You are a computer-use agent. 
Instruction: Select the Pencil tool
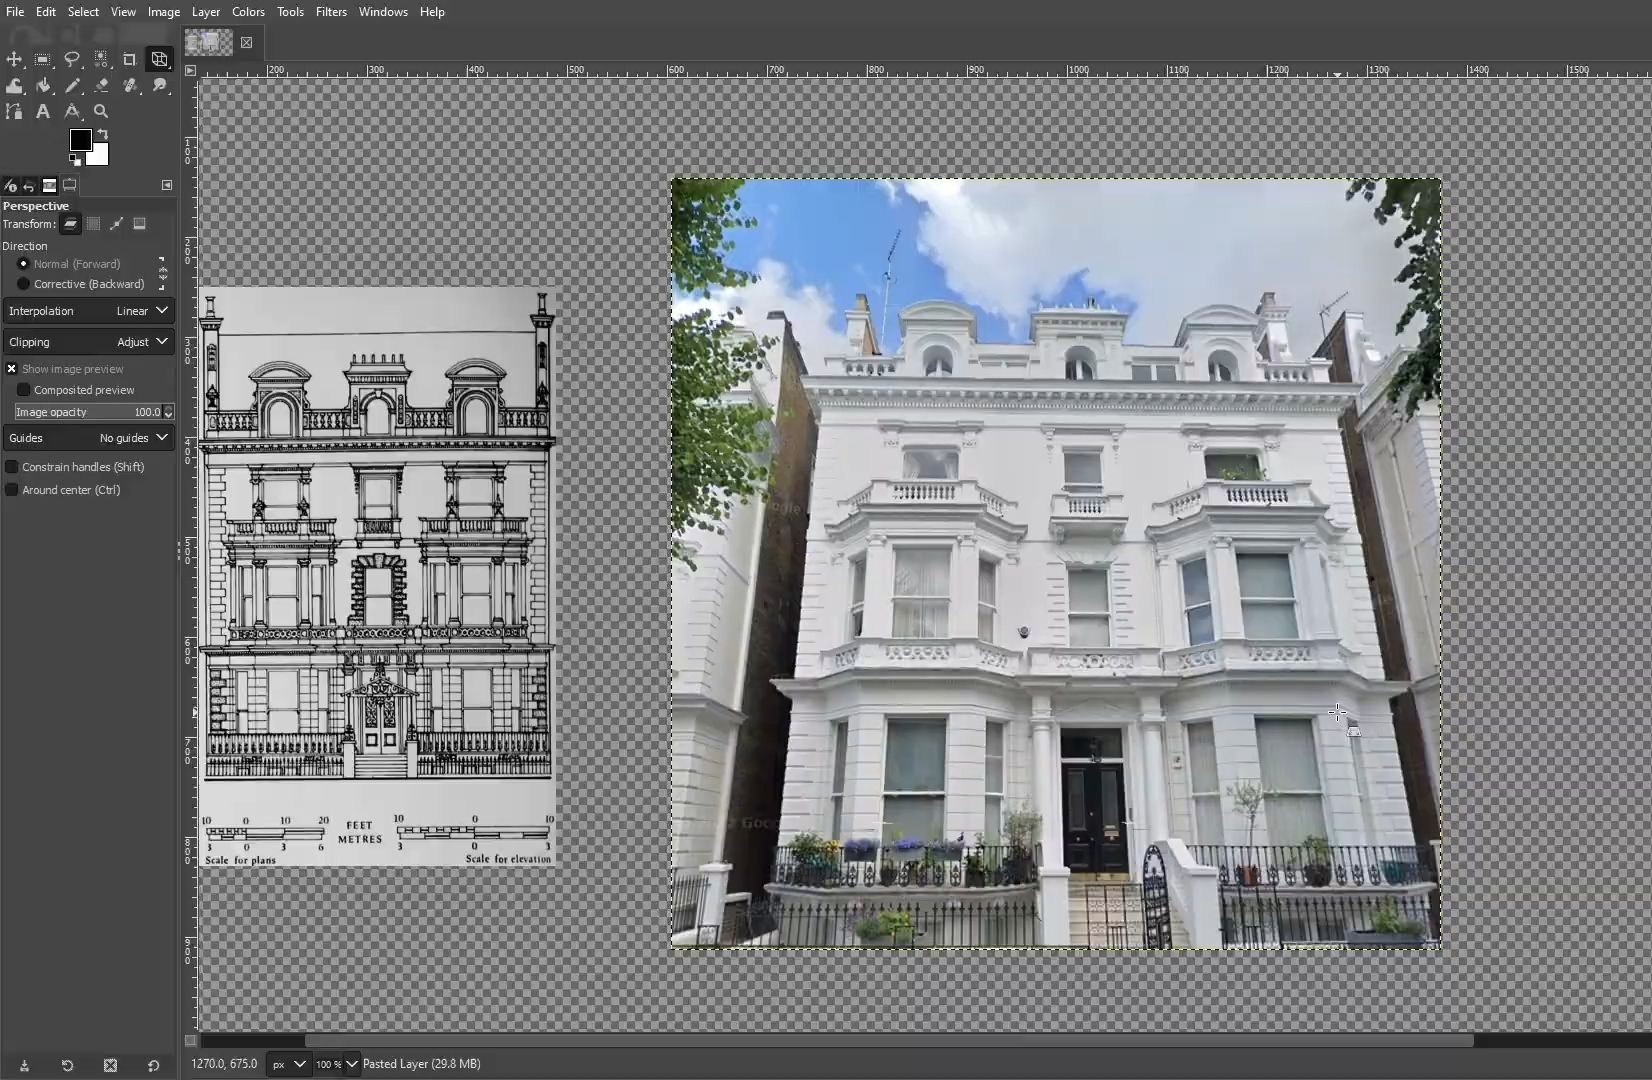click(x=72, y=86)
